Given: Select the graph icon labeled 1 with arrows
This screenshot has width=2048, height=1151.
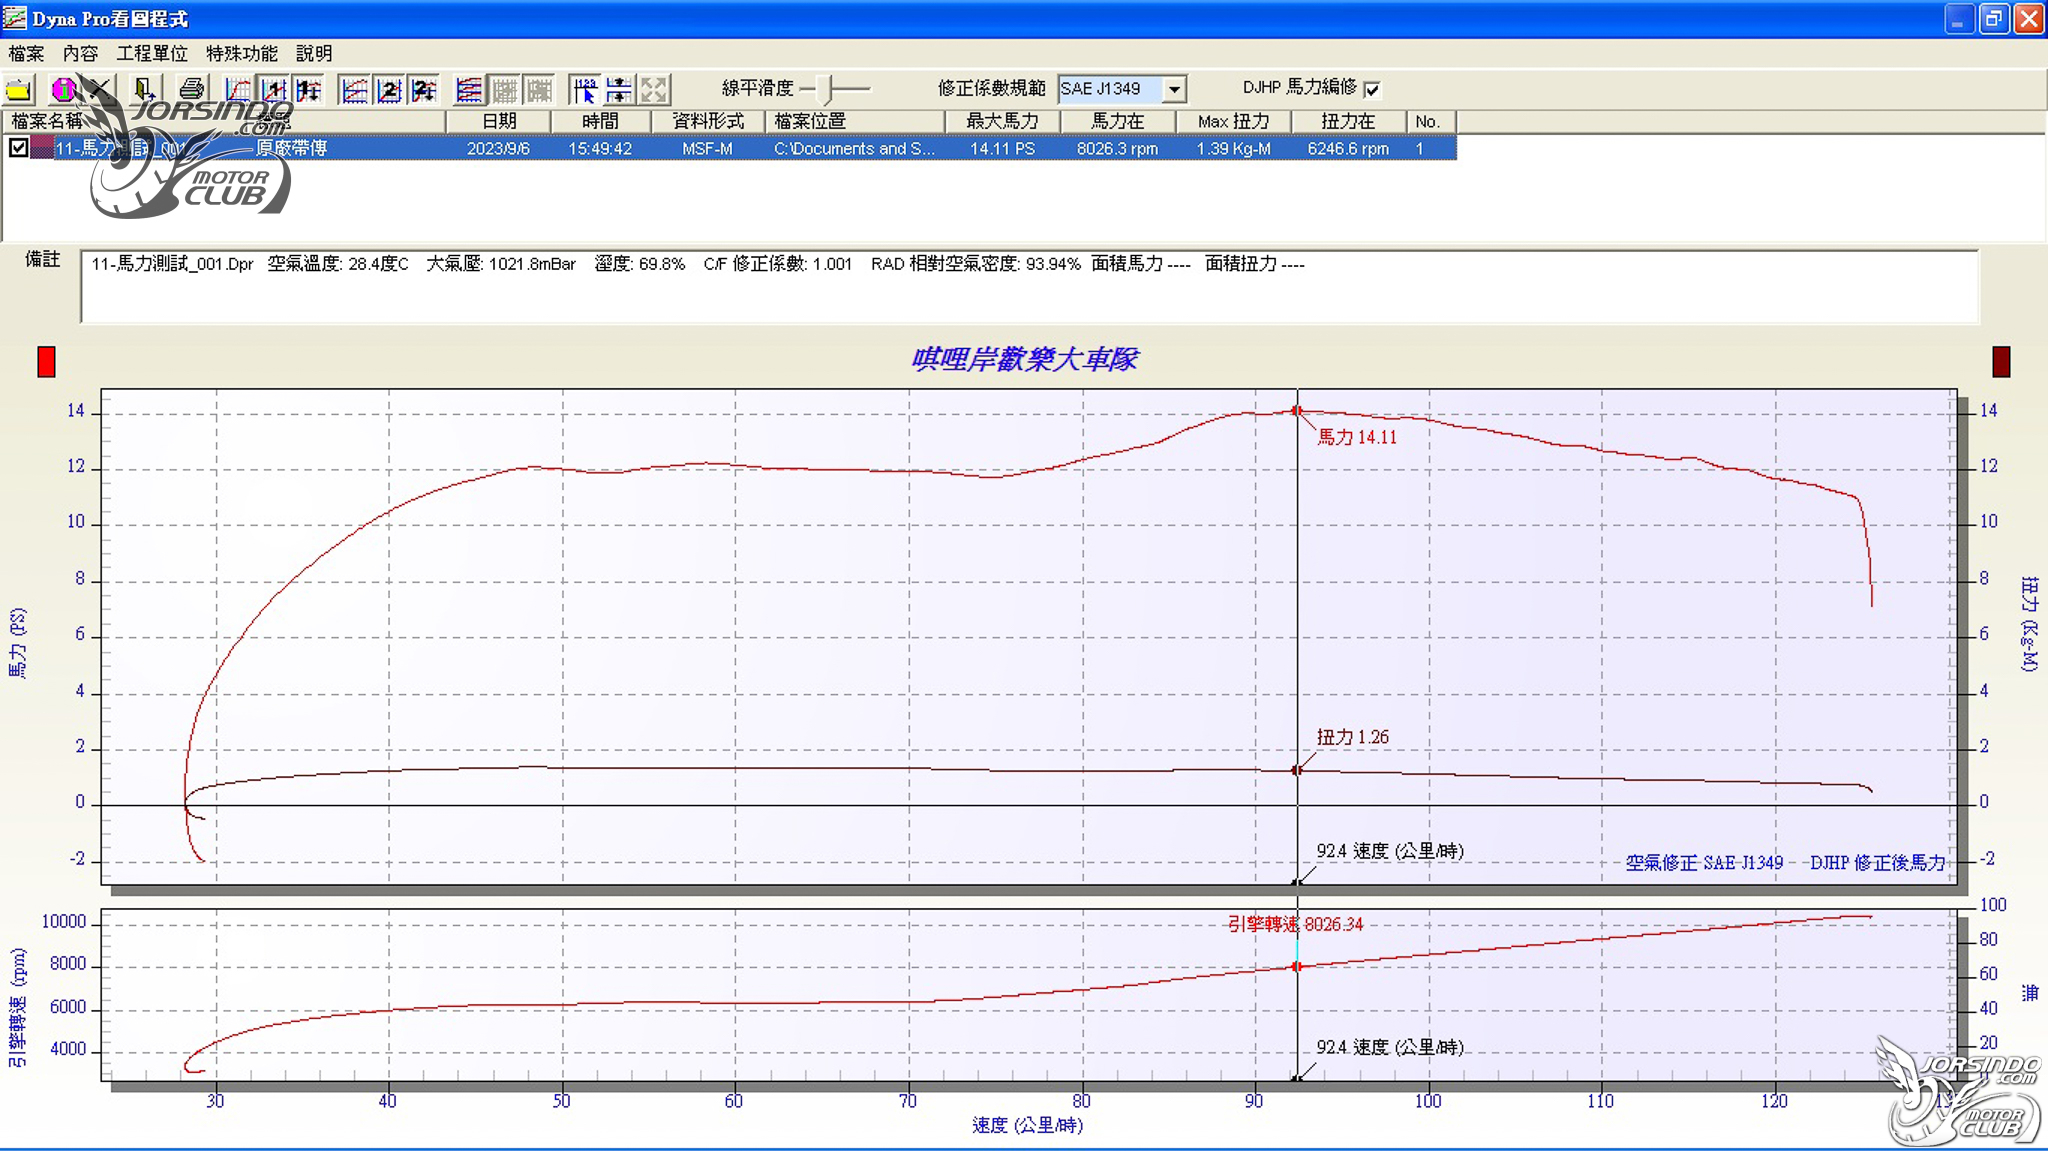Looking at the screenshot, I should click(x=308, y=90).
